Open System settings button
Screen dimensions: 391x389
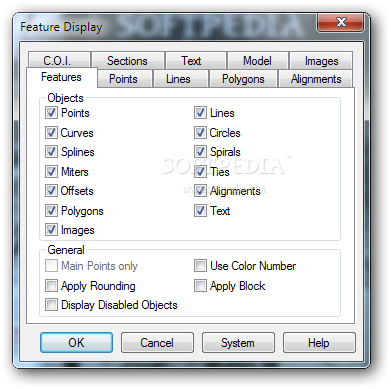coord(238,342)
